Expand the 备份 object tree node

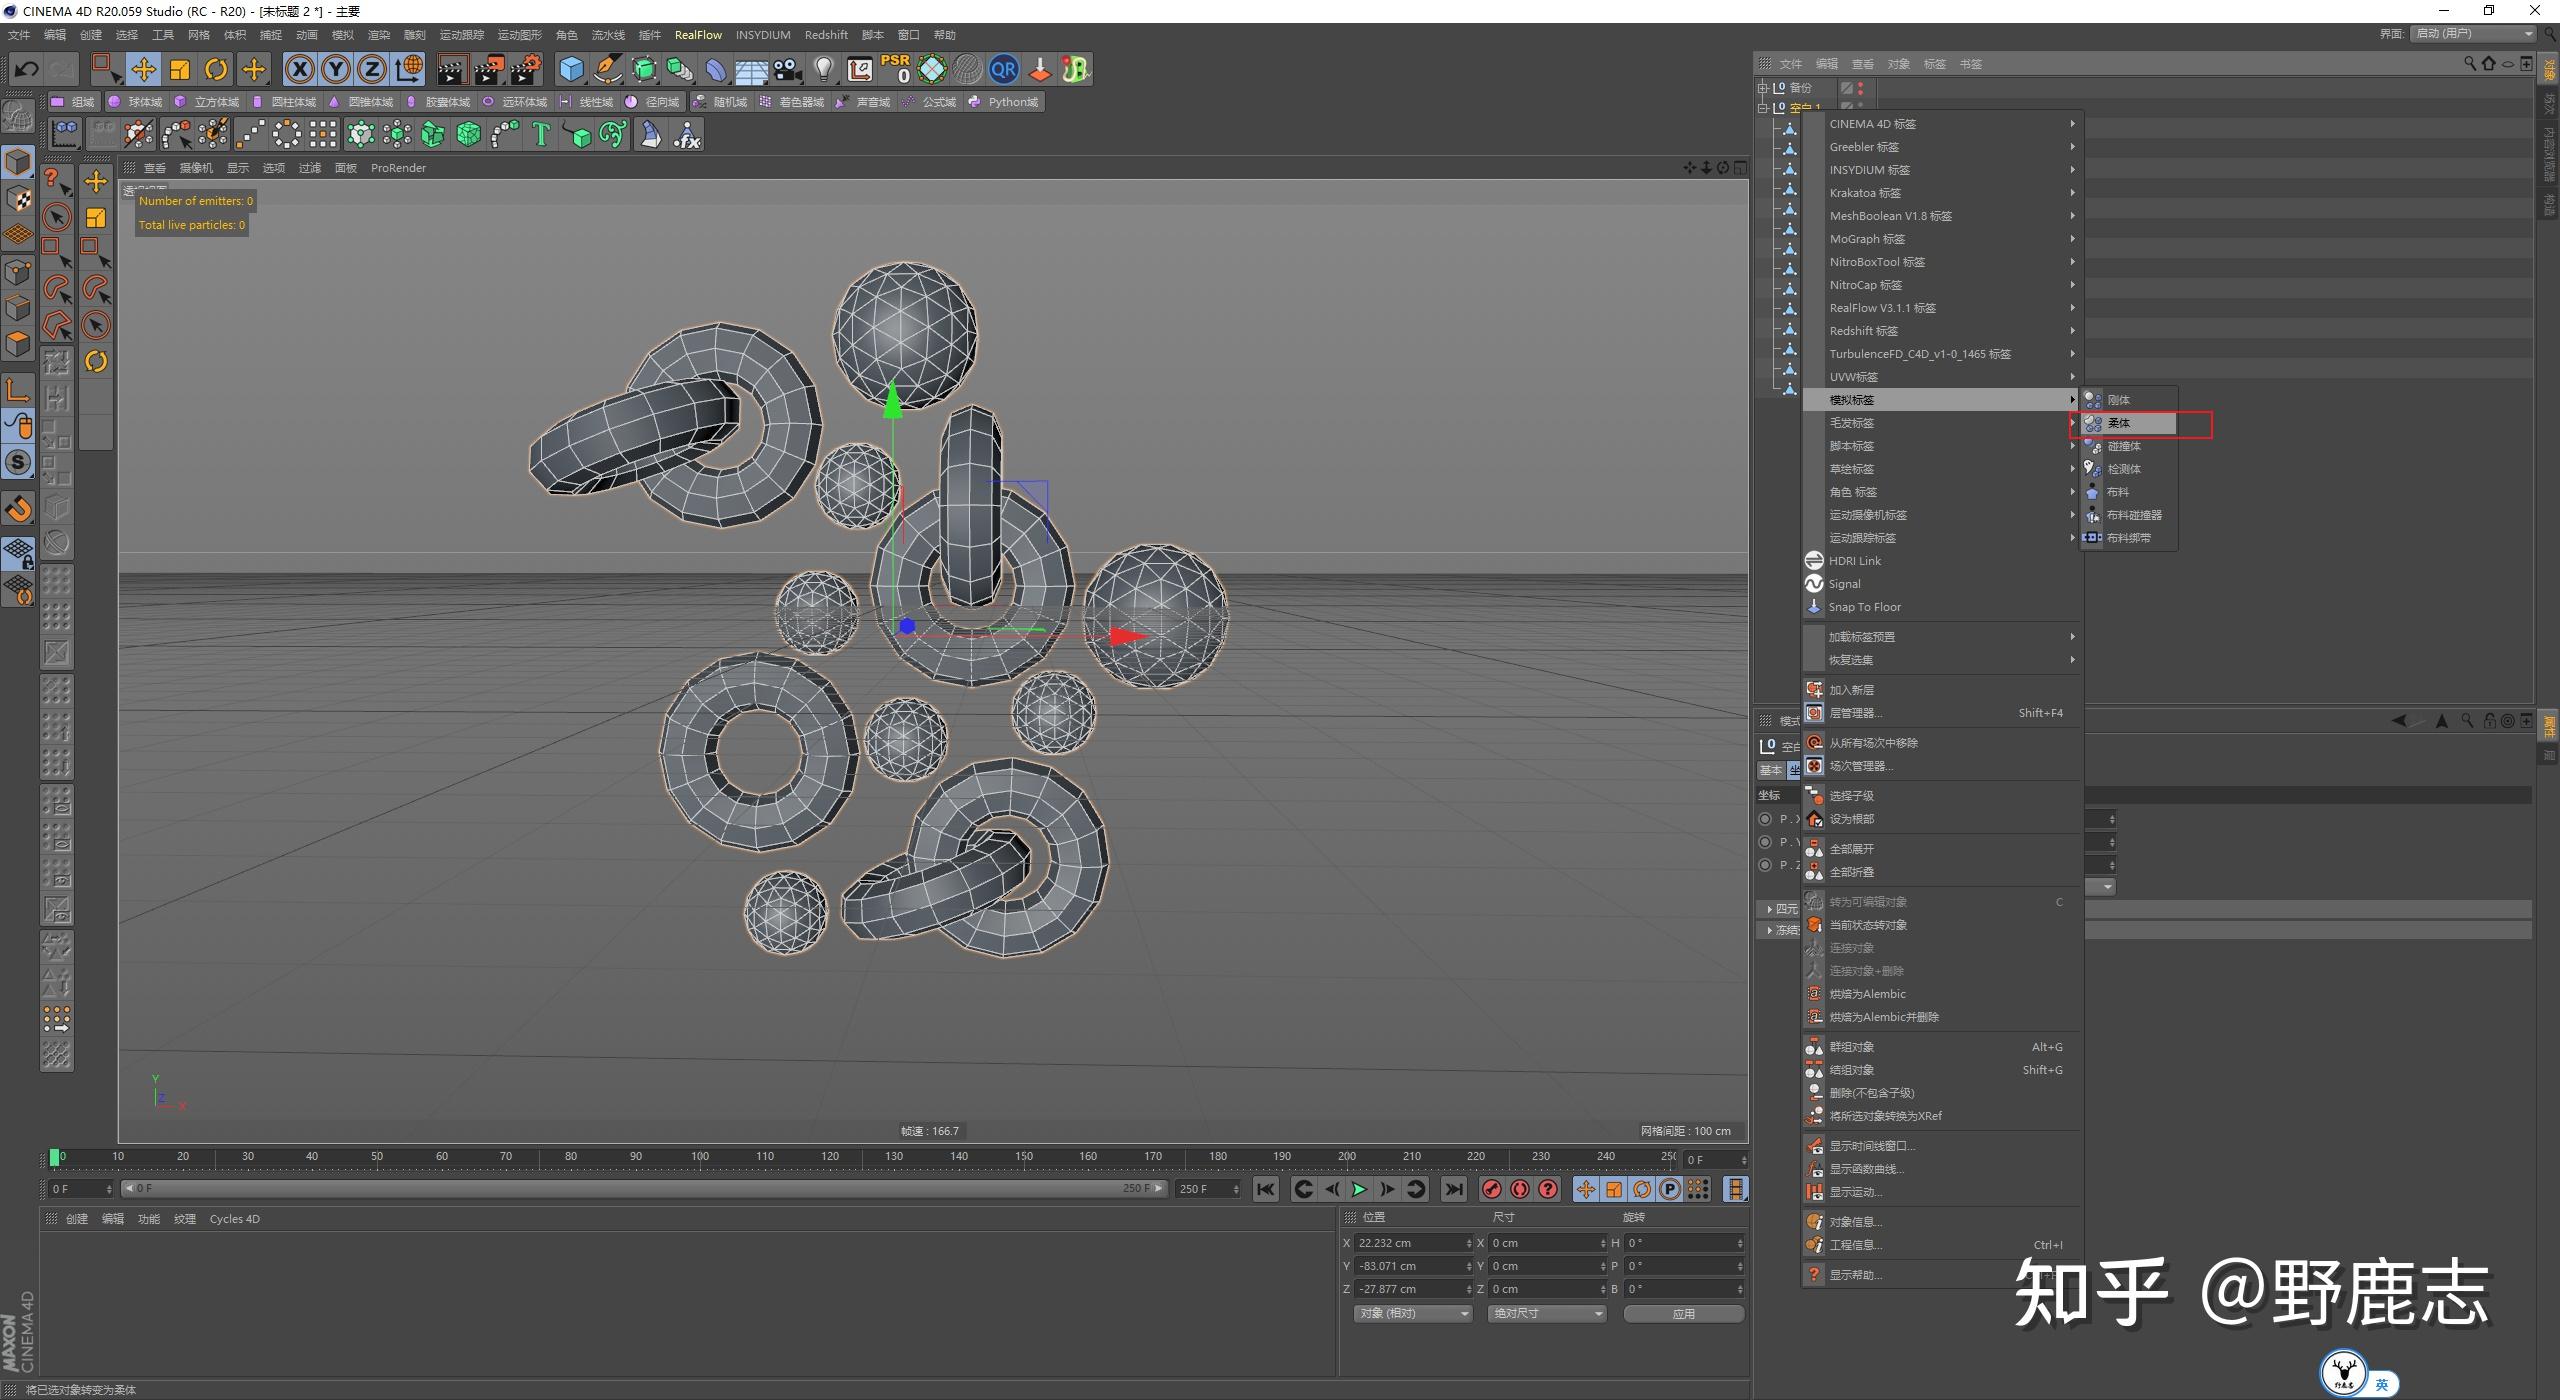pyautogui.click(x=1763, y=88)
